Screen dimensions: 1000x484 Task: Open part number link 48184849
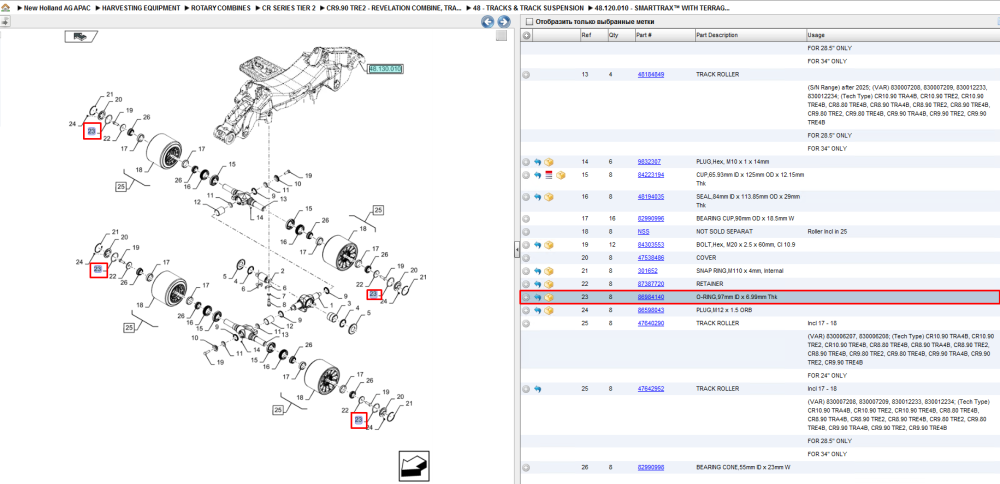[x=651, y=75]
